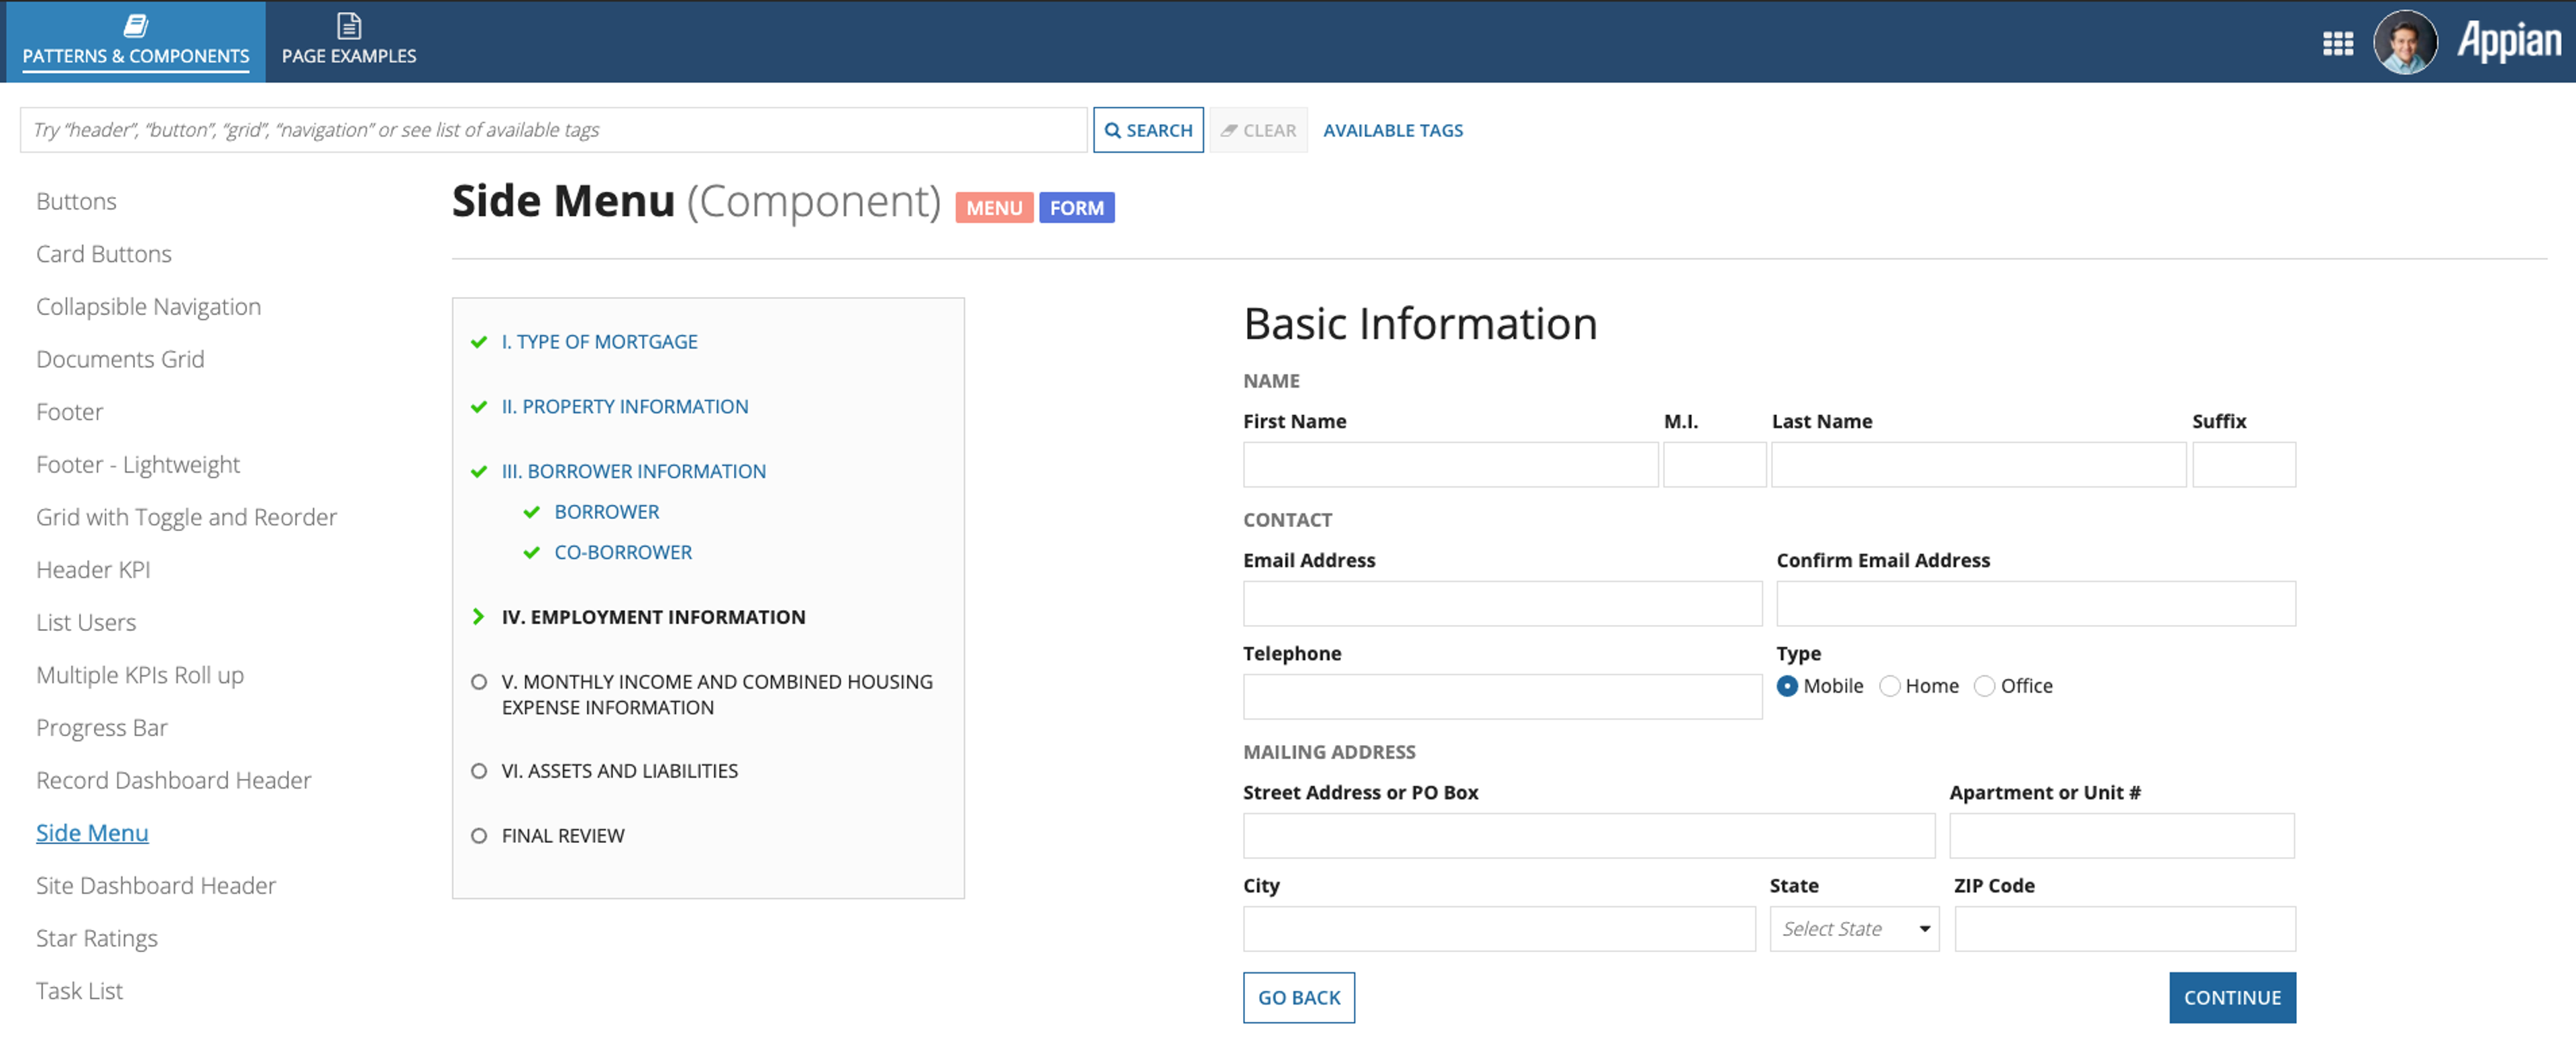This screenshot has height=1042, width=2576.
Task: Go to I. Type of Mortgage step
Action: point(600,342)
